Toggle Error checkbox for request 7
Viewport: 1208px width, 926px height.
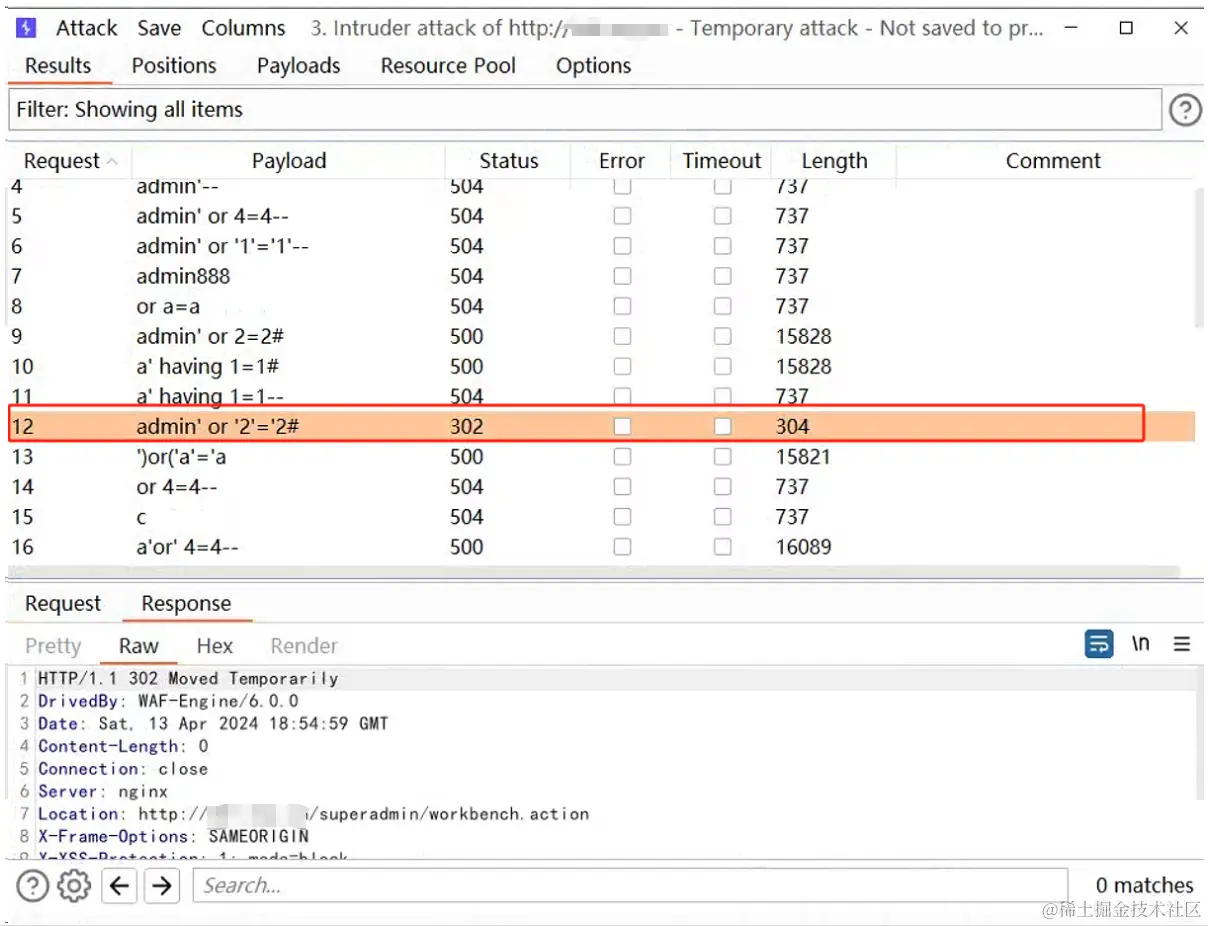(622, 276)
